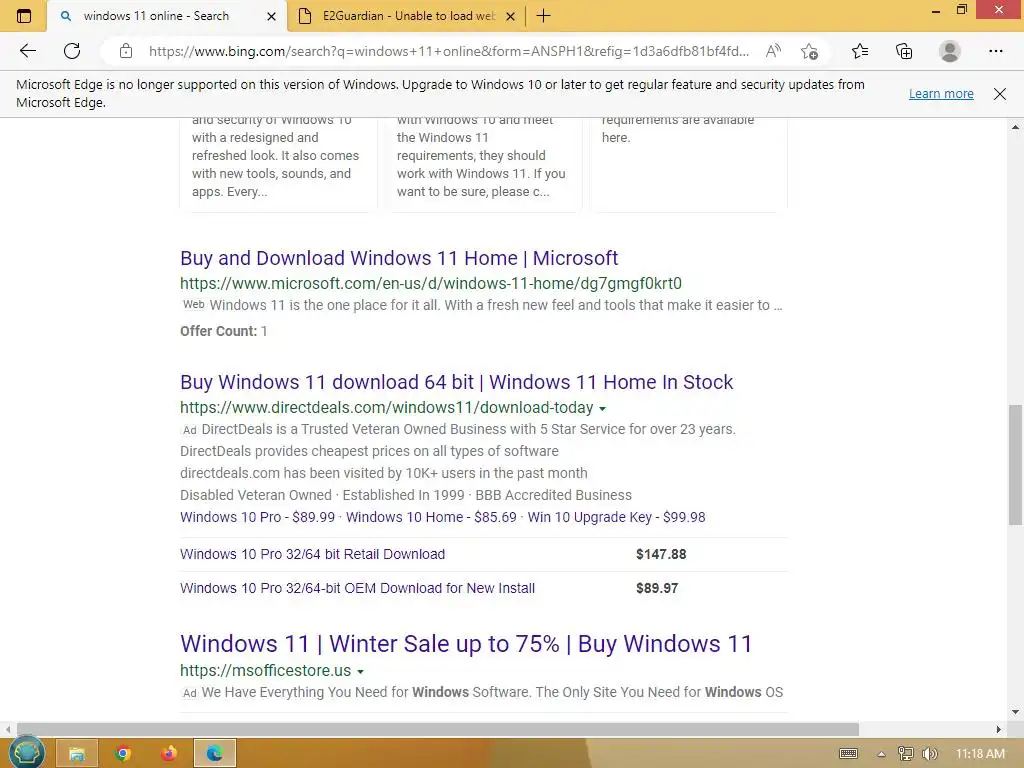Screen dimensions: 1024x768
Task: Launch Firefox from the taskbar
Action: tap(168, 754)
